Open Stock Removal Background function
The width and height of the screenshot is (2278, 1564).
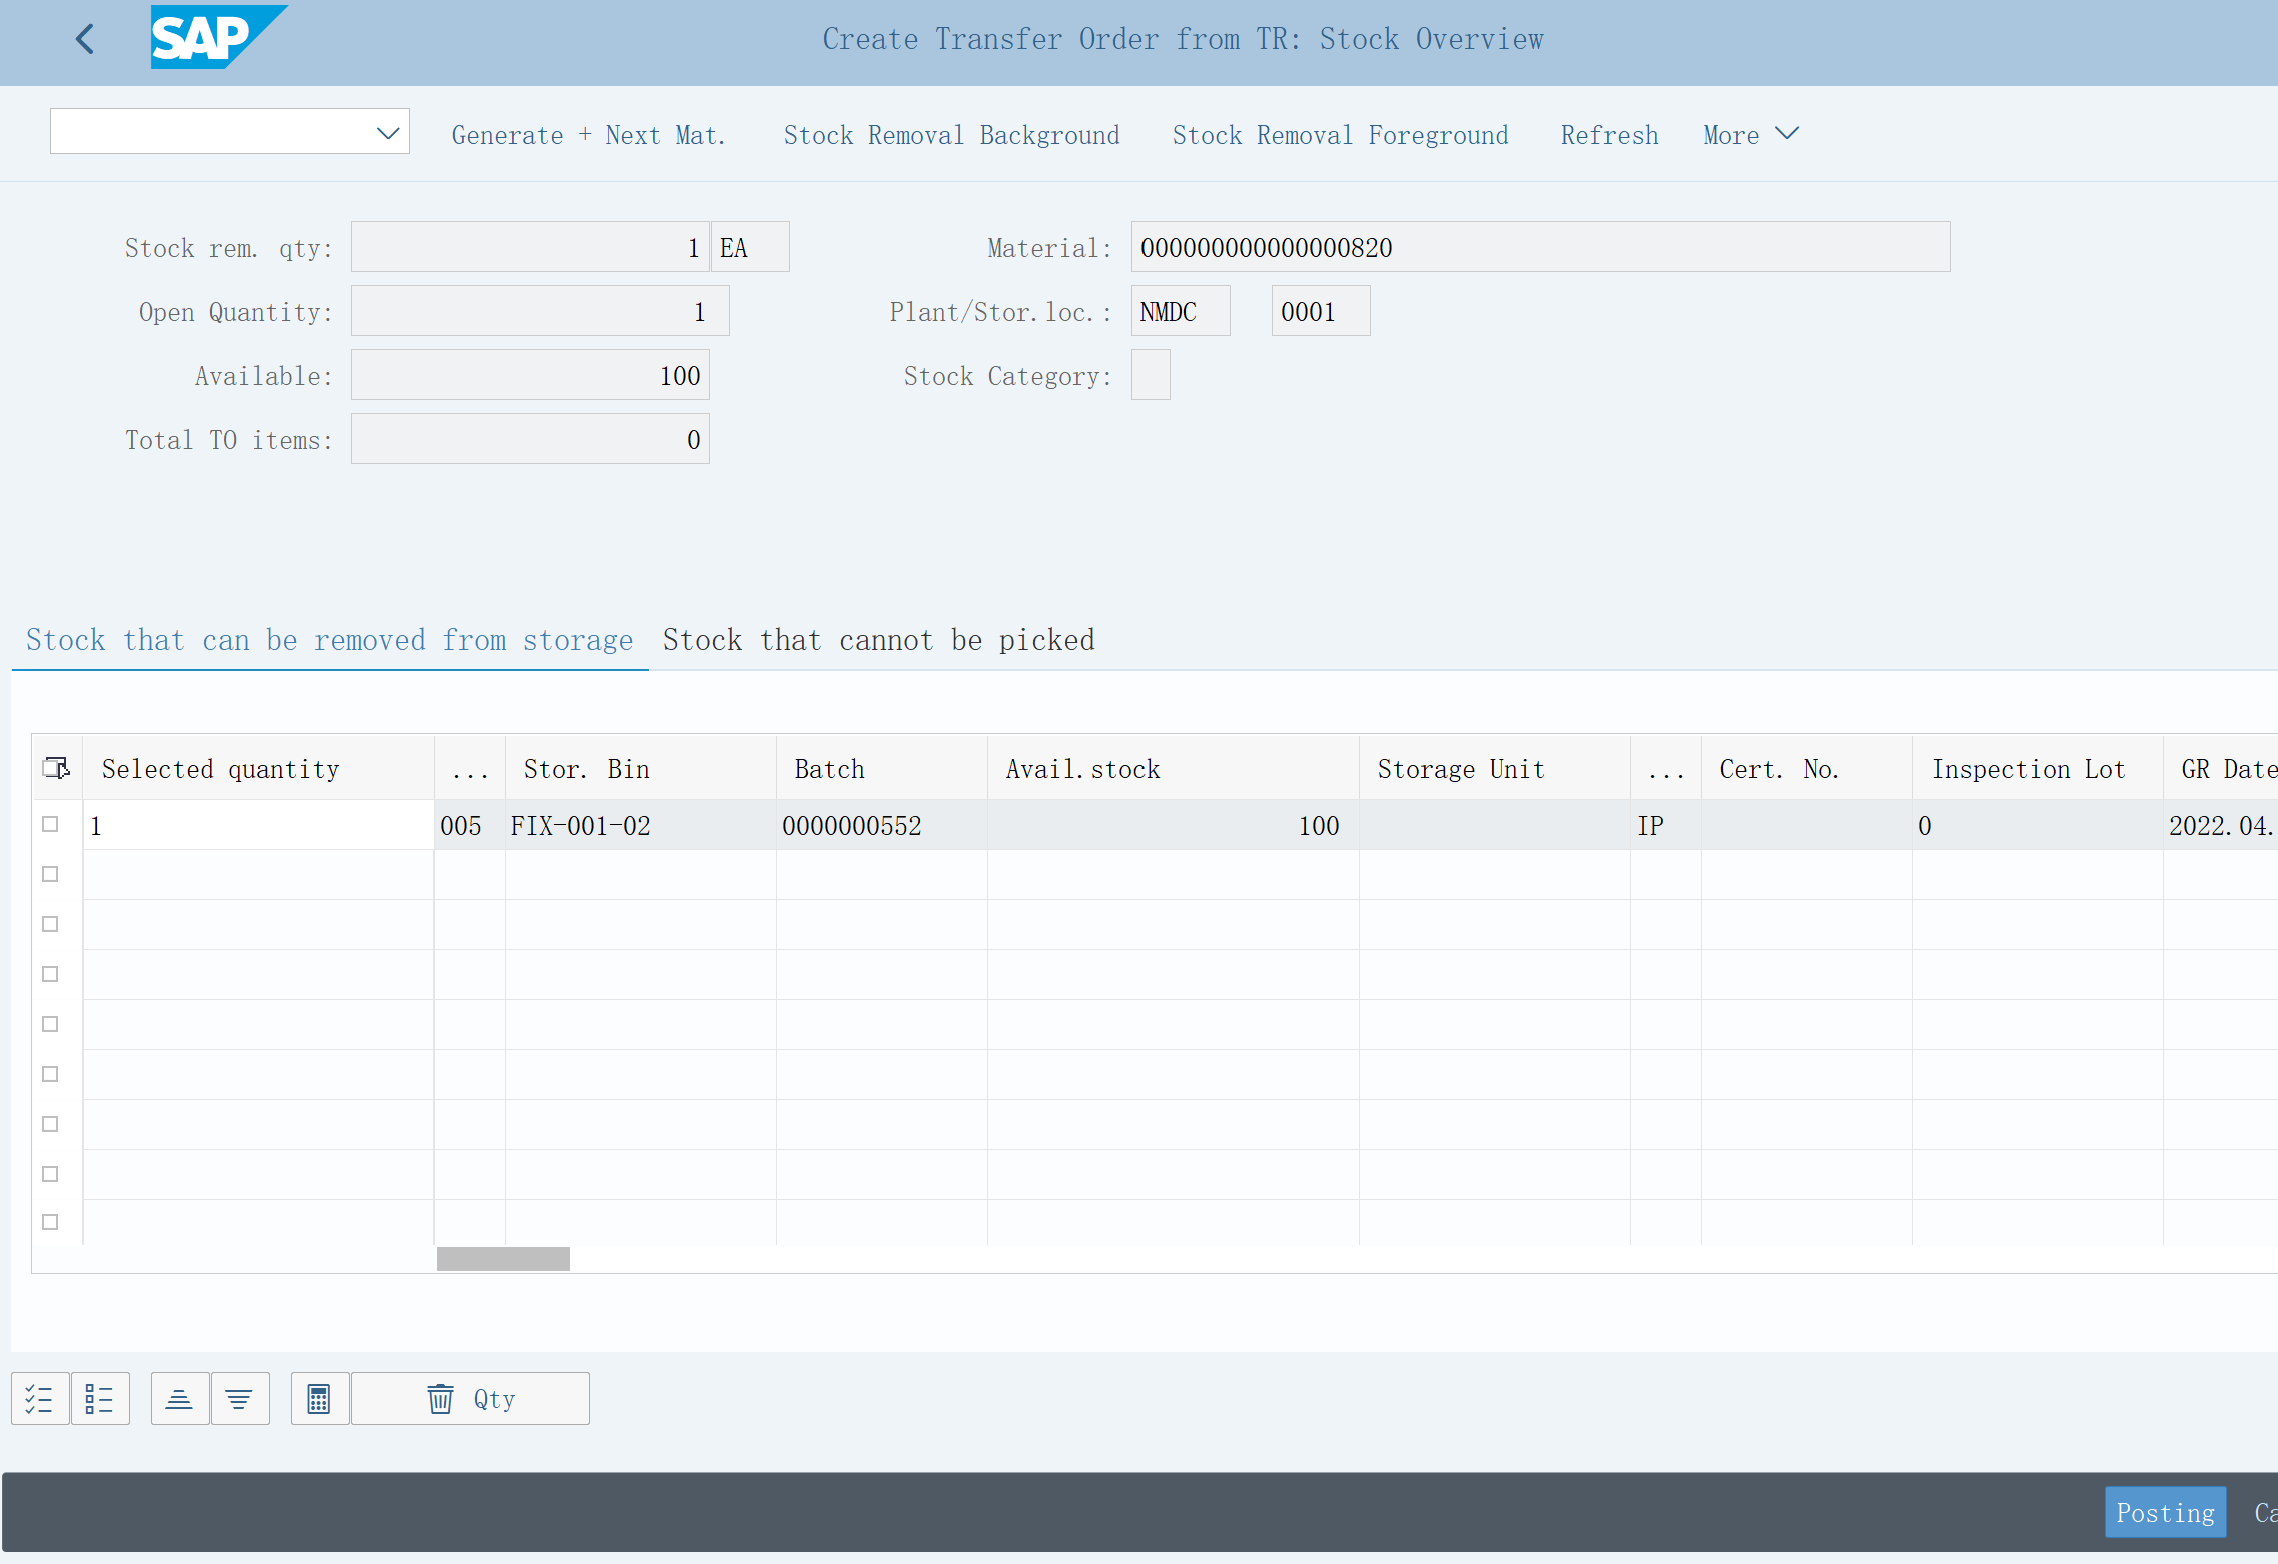tap(950, 133)
